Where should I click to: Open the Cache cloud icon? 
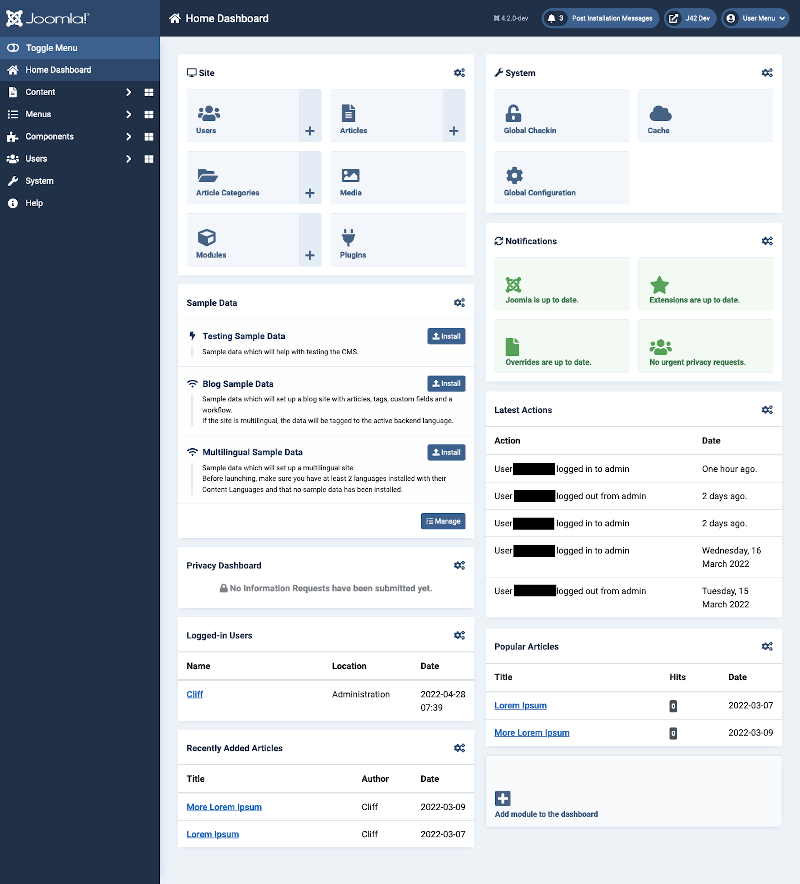point(660,110)
